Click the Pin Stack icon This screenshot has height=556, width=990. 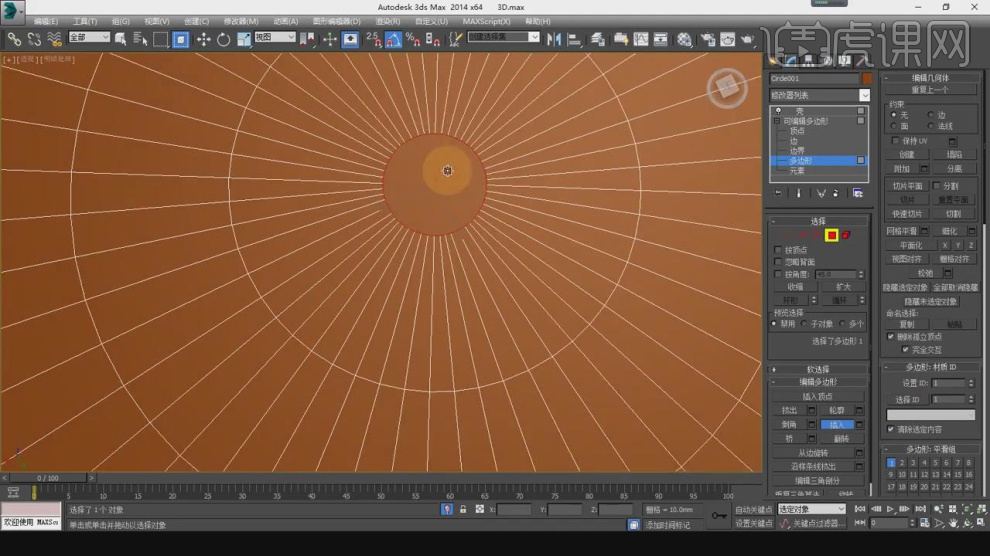pos(778,193)
